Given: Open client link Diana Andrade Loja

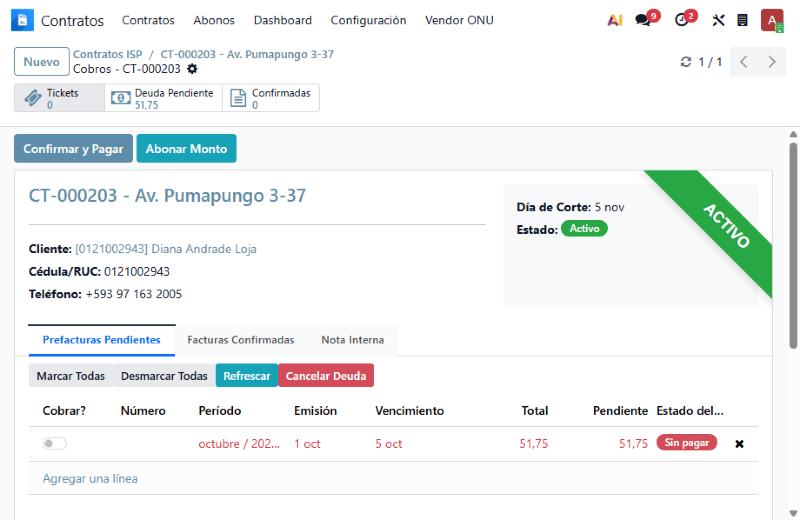Looking at the screenshot, I should pyautogui.click(x=166, y=249).
